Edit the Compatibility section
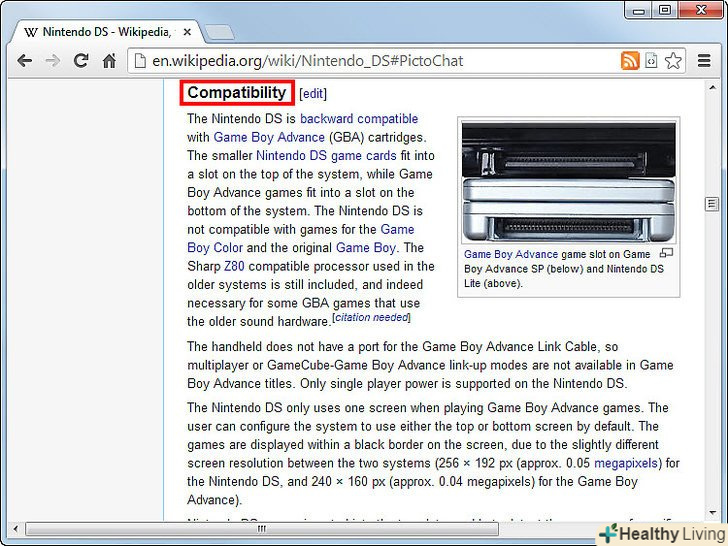Viewport: 728px width, 546px height. pyautogui.click(x=313, y=94)
